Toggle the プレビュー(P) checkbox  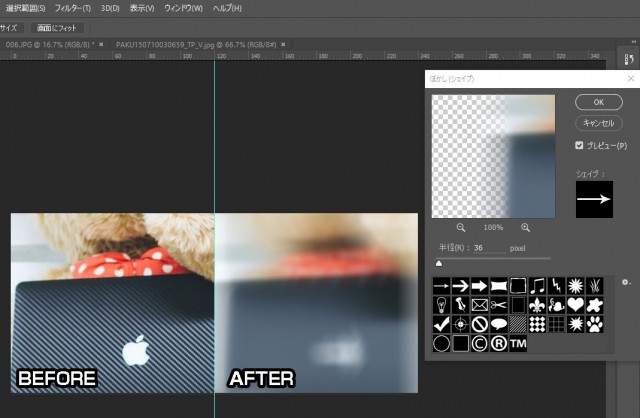coord(581,145)
